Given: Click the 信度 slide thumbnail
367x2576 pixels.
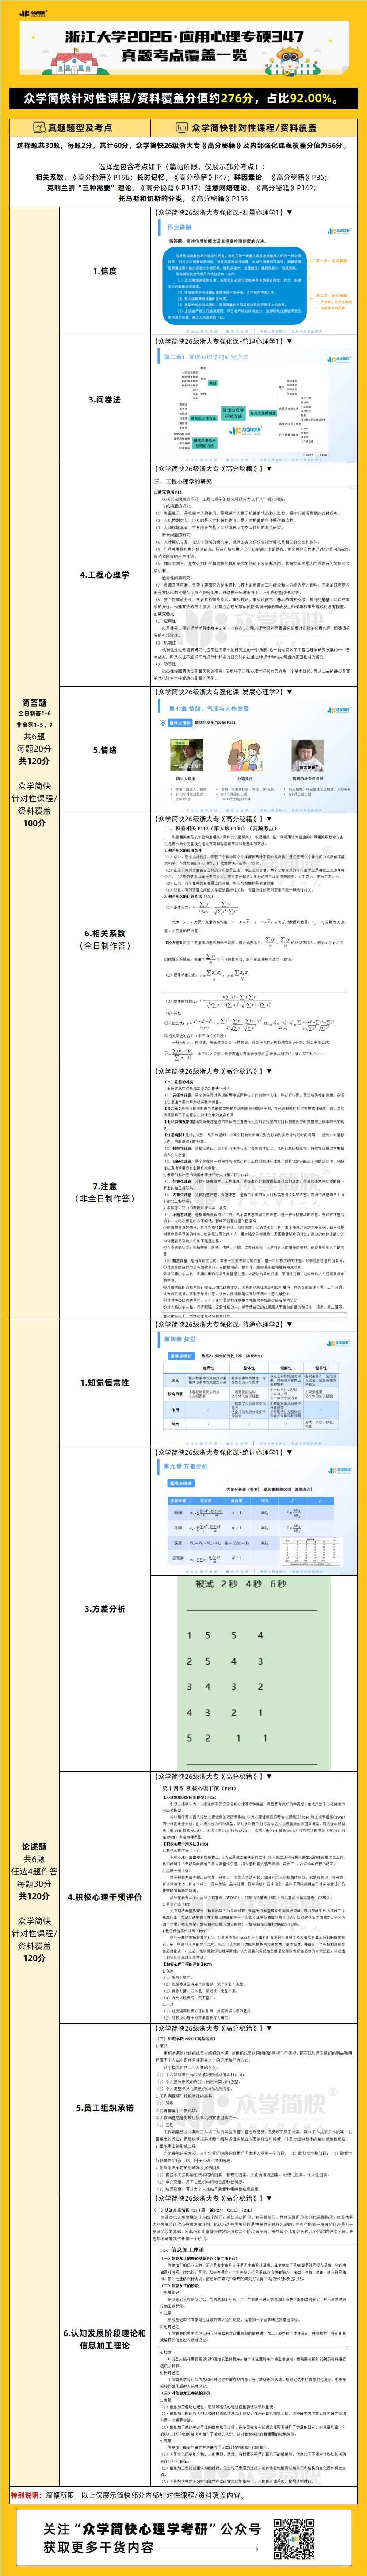Looking at the screenshot, I should pos(255,275).
